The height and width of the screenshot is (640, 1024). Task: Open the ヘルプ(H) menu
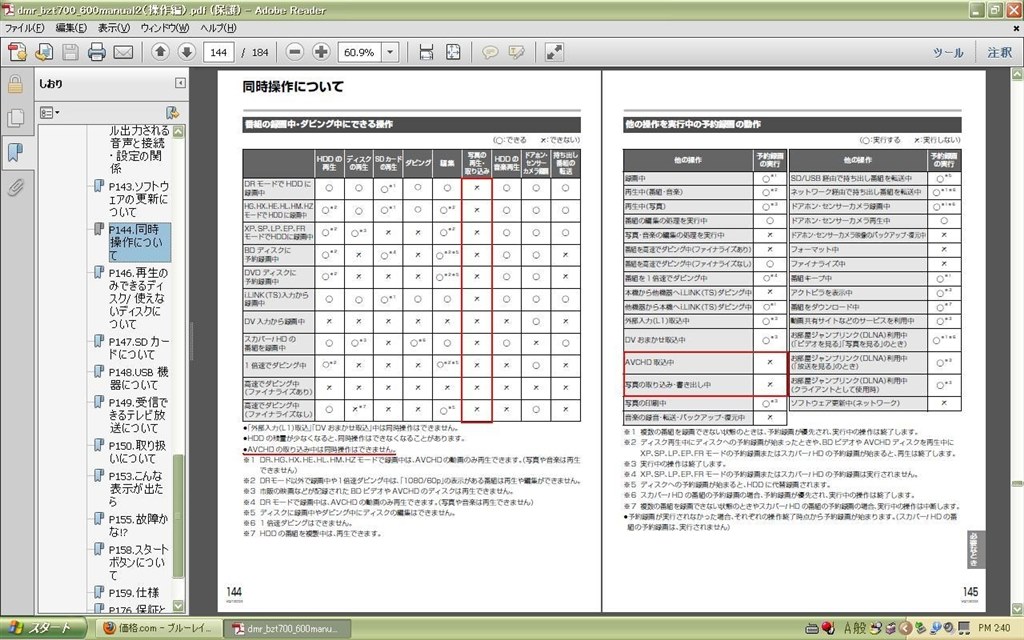218,28
